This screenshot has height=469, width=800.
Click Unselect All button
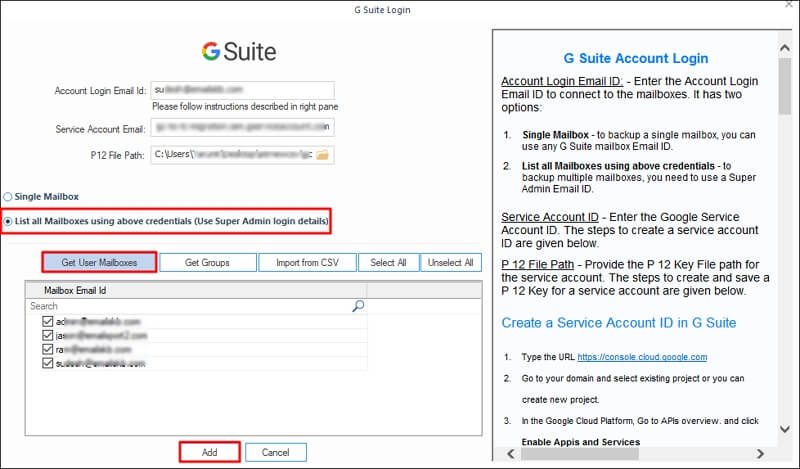point(451,262)
